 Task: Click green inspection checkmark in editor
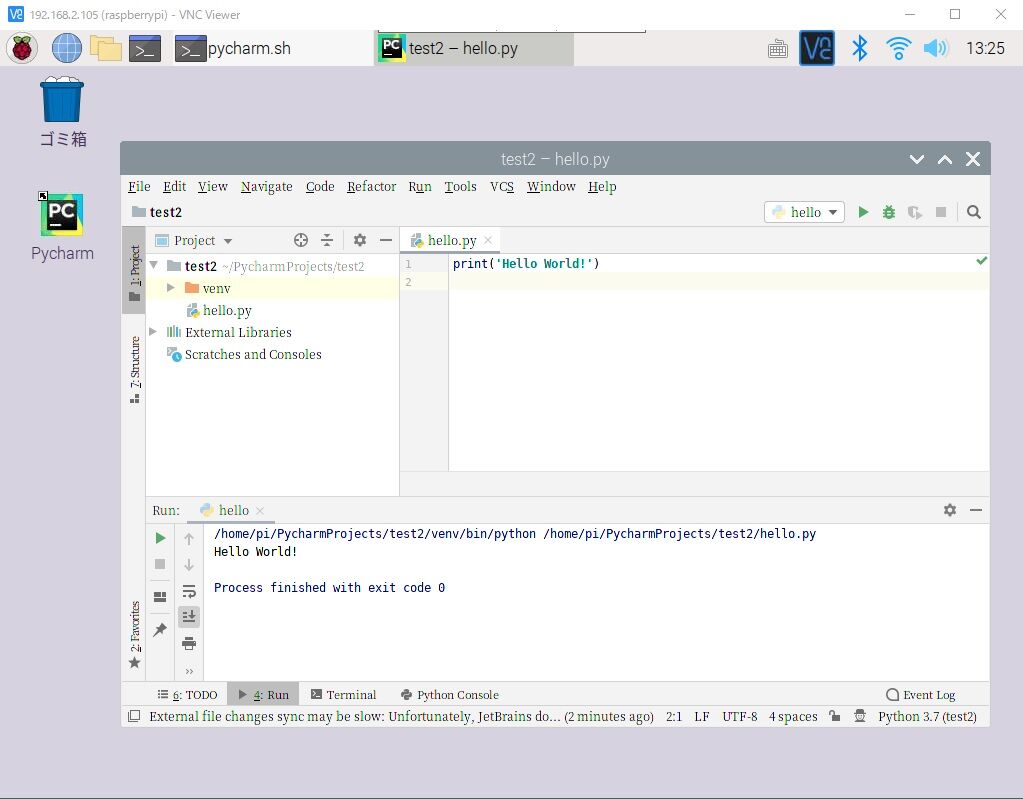pos(981,261)
